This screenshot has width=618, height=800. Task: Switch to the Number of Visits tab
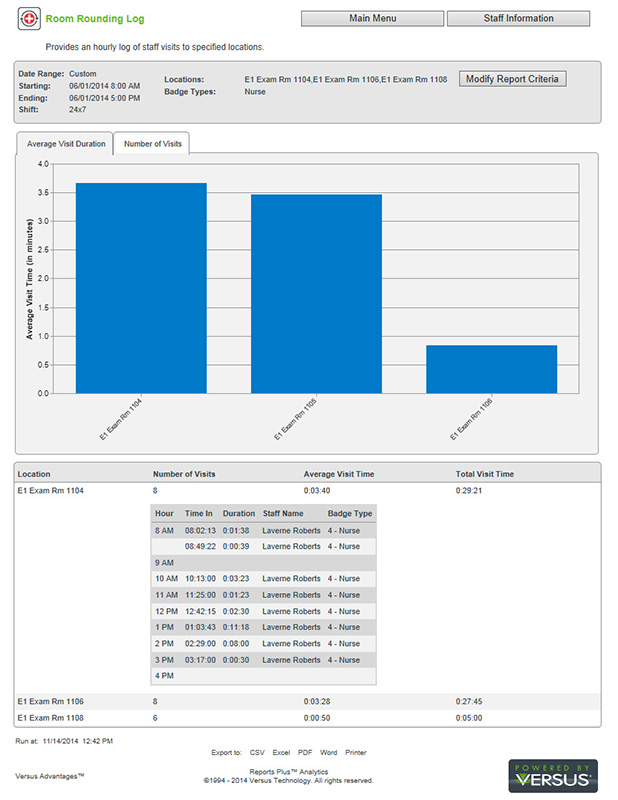(151, 144)
